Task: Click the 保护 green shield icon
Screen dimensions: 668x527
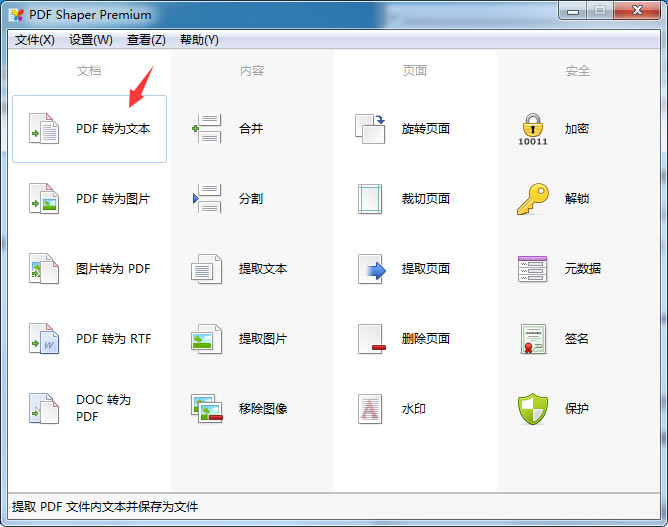Action: click(x=533, y=409)
